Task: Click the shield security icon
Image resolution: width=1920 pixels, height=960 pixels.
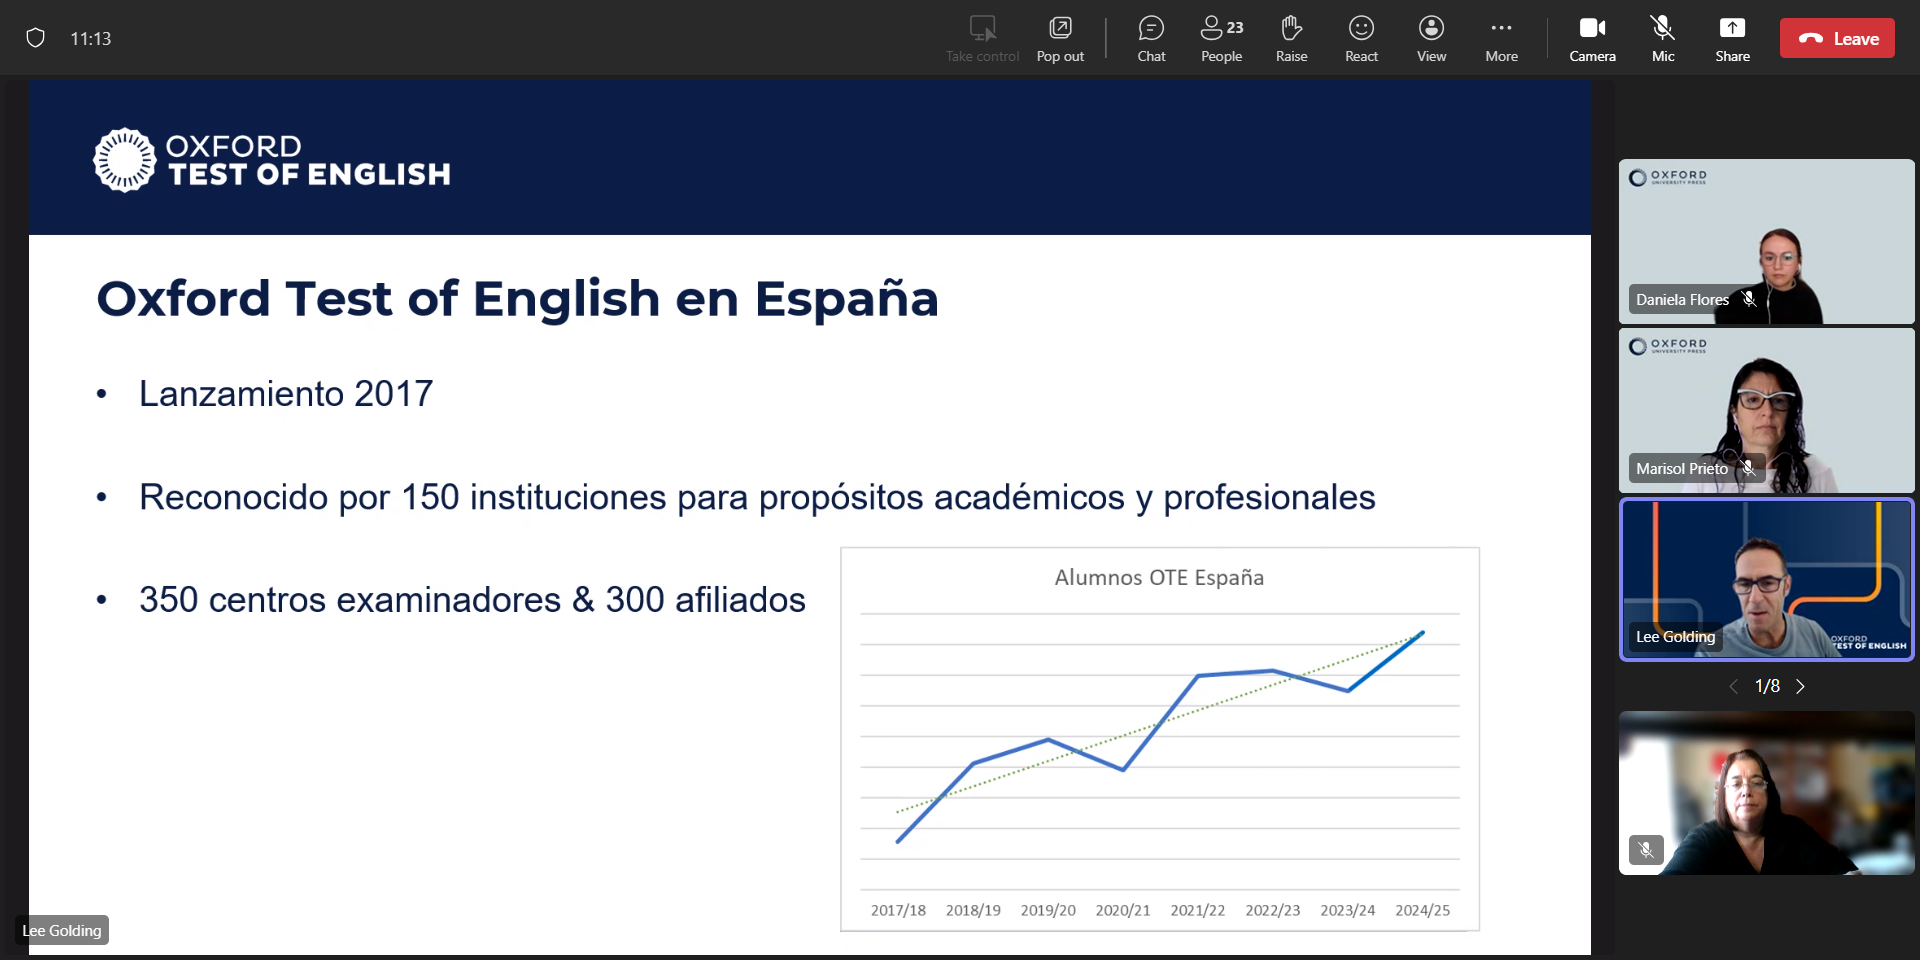Action: [35, 38]
